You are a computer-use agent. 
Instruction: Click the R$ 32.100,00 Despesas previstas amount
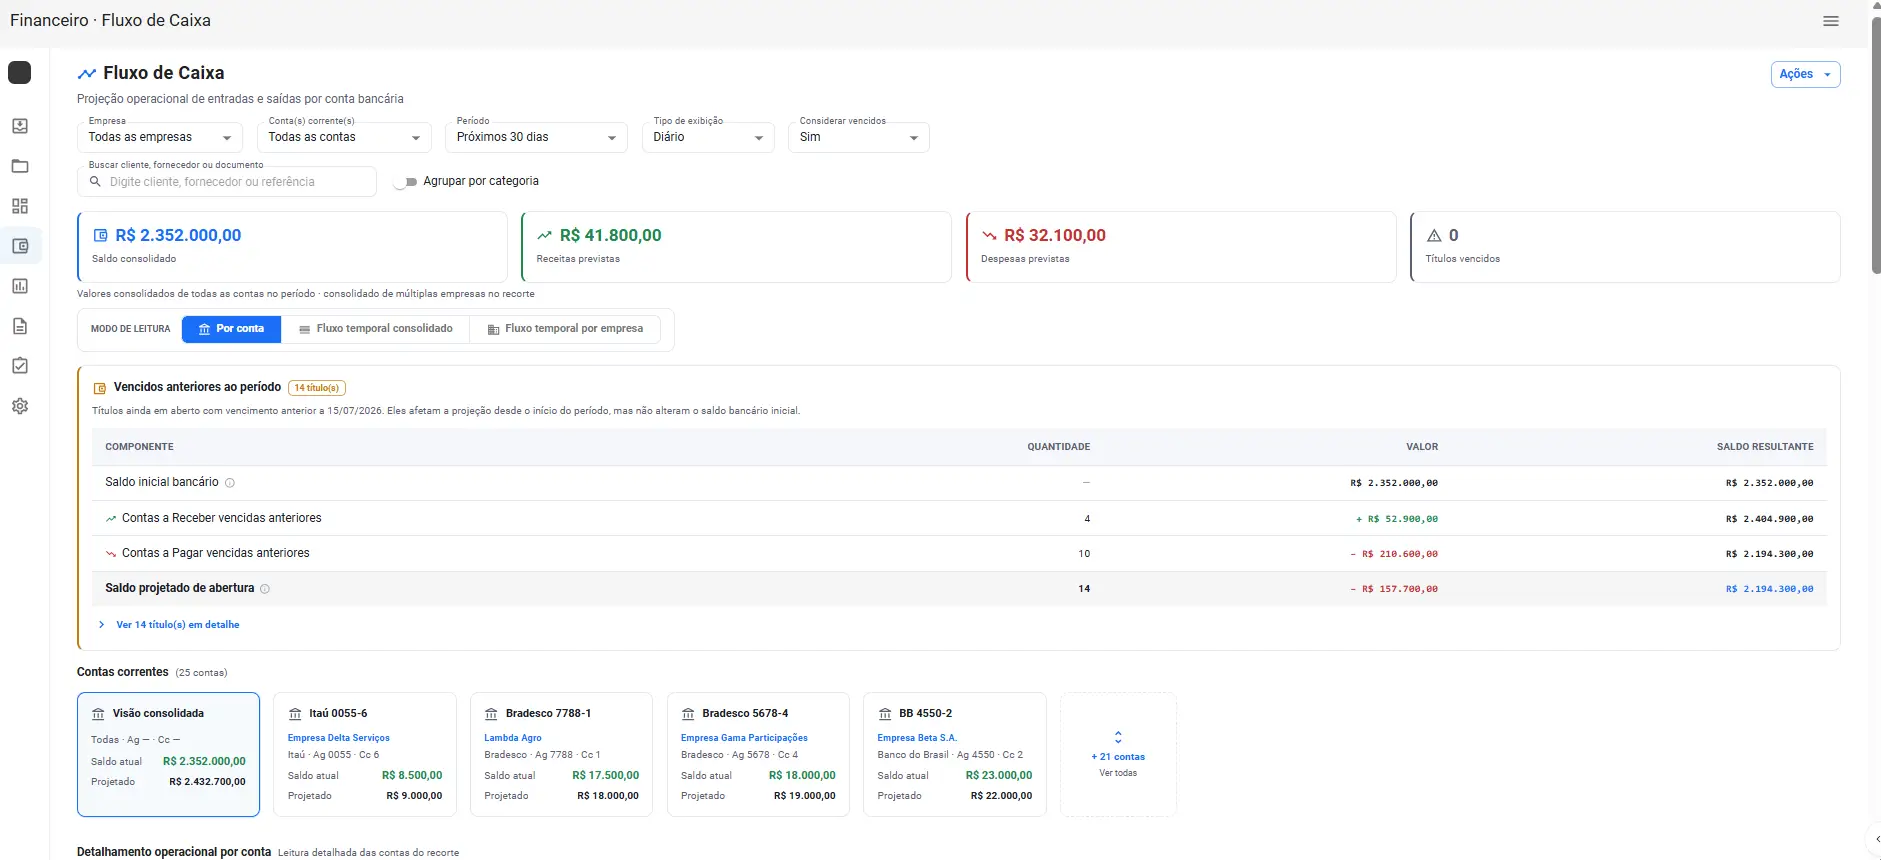[1055, 236]
